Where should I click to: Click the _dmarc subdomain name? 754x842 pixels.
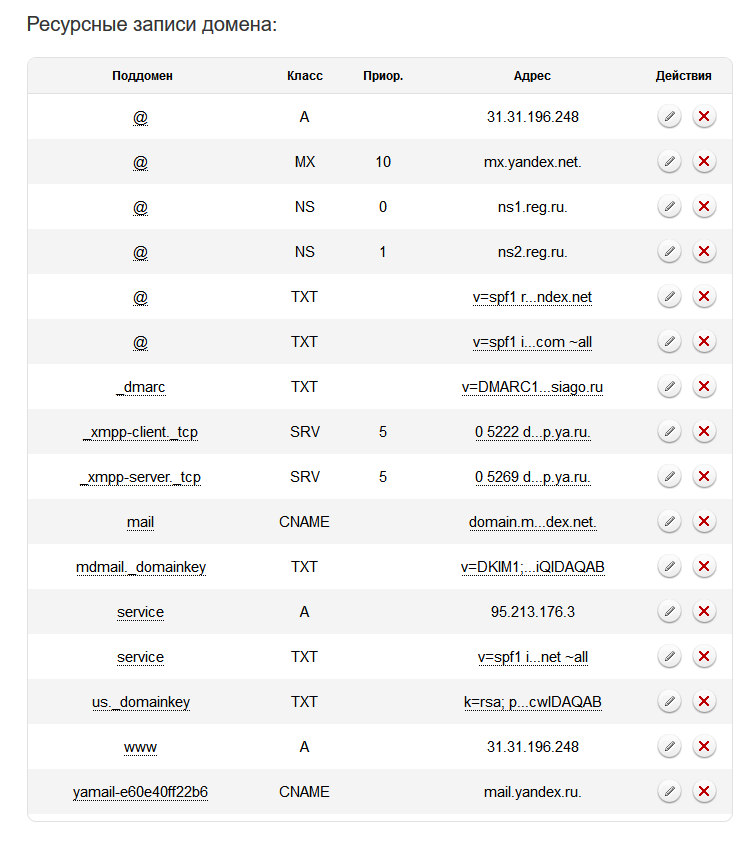point(140,387)
